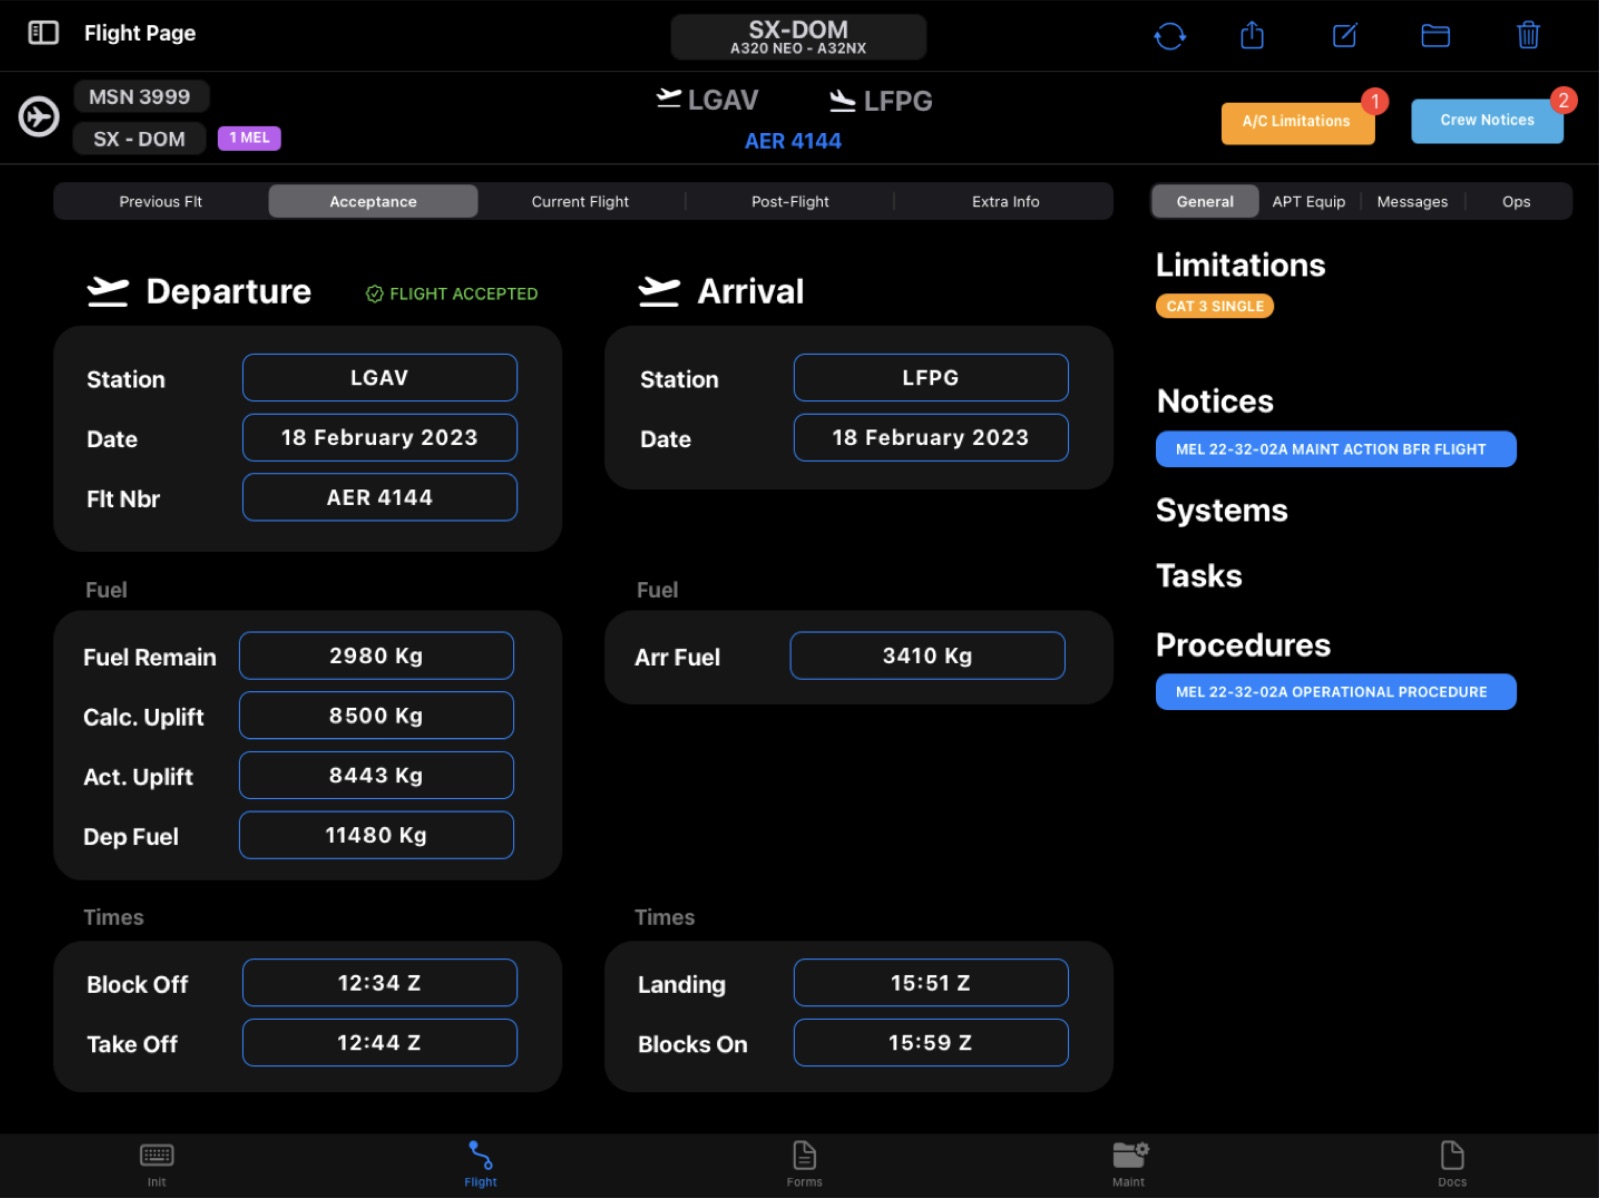Tap the round airplane icon beside MSN 3999
The image size is (1600, 1198).
pos(39,117)
